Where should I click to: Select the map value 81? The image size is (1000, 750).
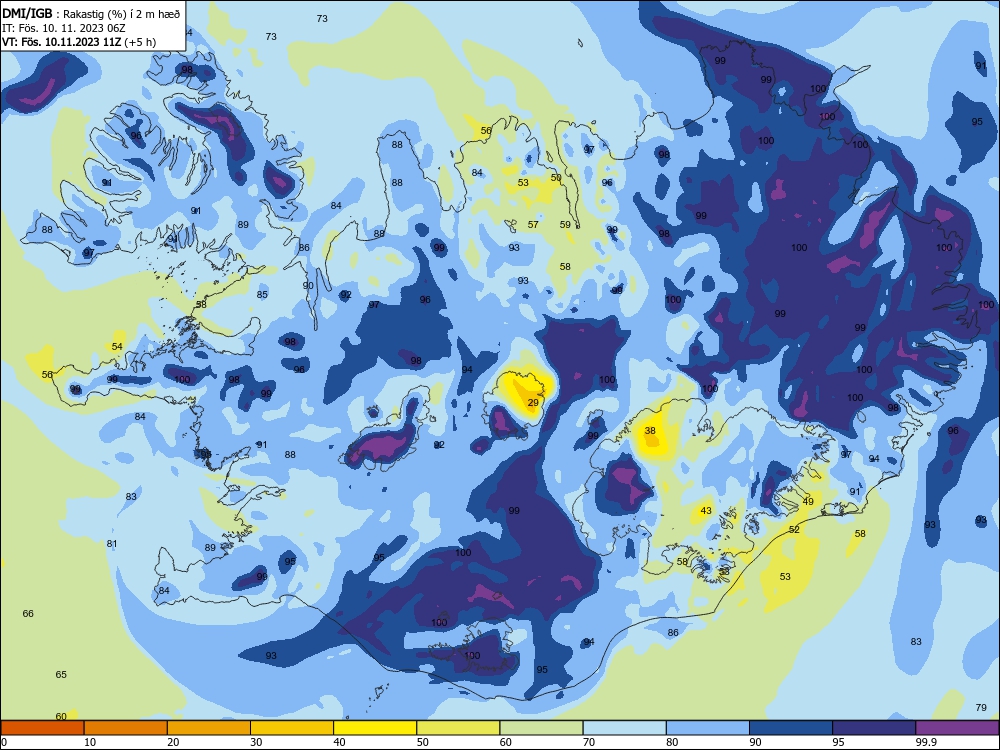tap(112, 543)
